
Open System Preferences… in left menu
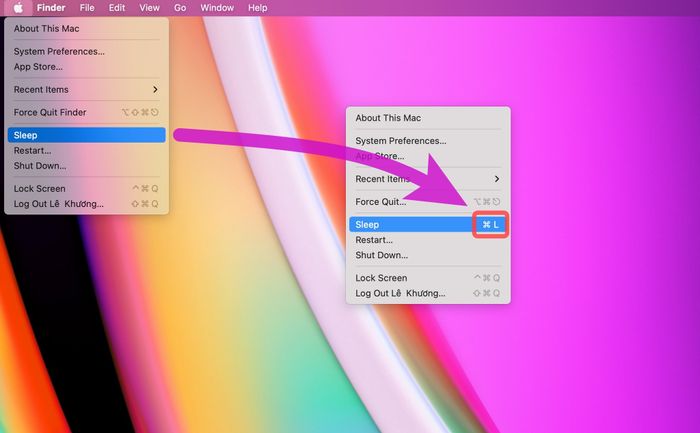87,51
